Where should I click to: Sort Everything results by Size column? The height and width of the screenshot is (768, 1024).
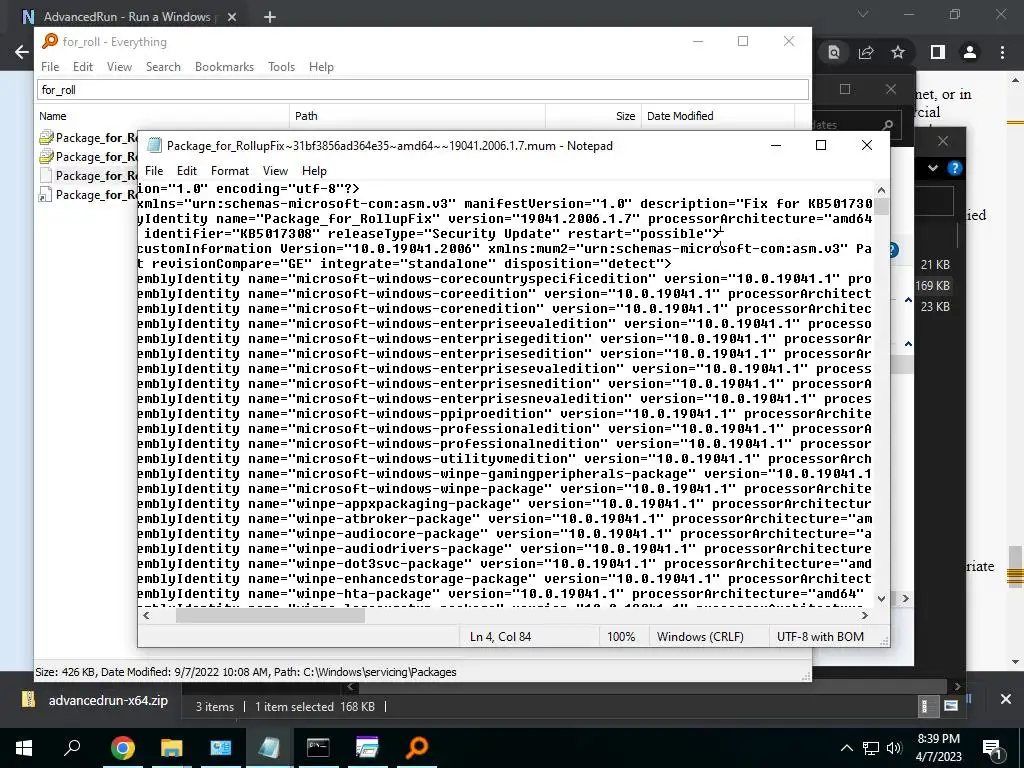coord(593,116)
